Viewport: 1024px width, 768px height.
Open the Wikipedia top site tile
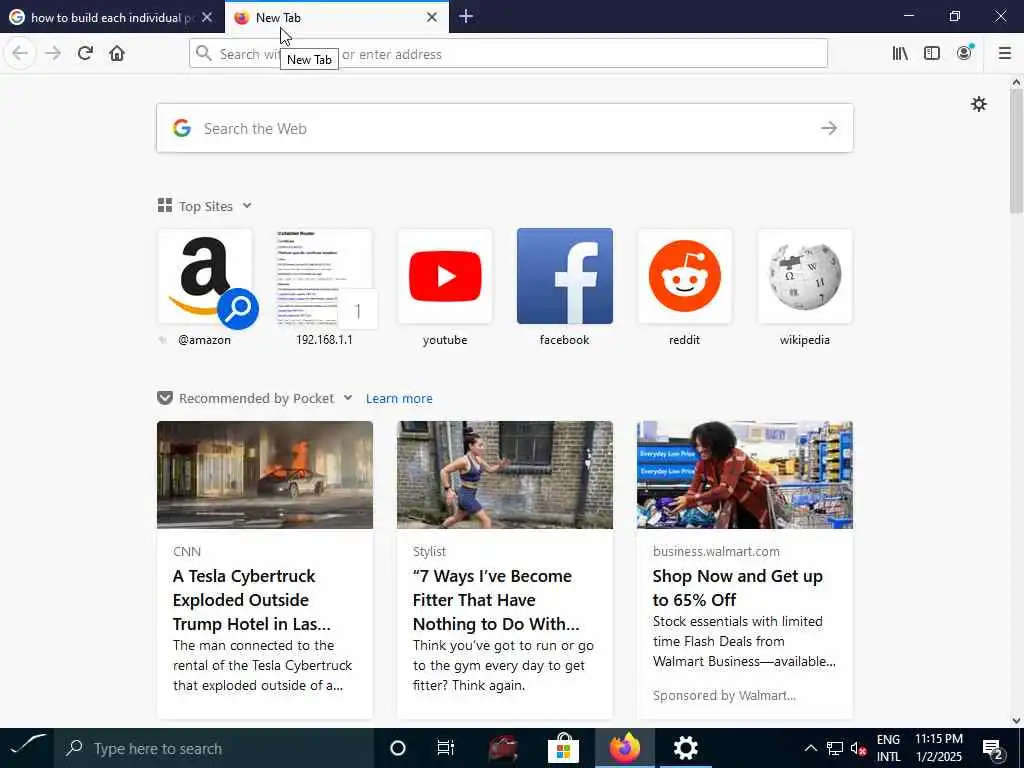coord(805,276)
